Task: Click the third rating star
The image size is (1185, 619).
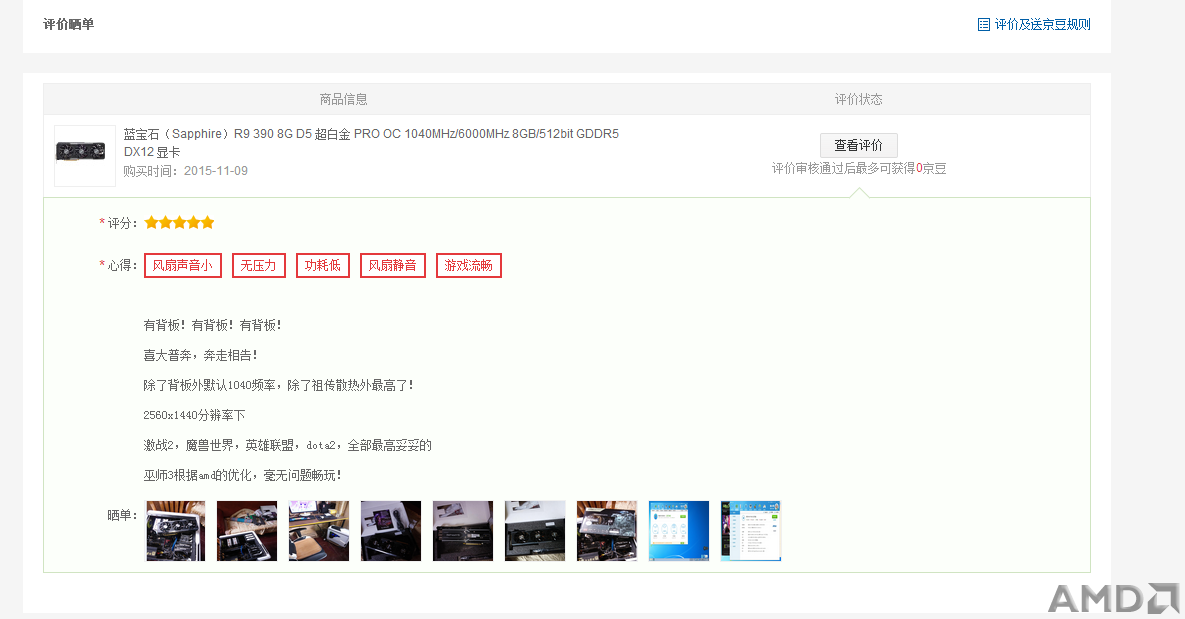Action: tap(179, 222)
